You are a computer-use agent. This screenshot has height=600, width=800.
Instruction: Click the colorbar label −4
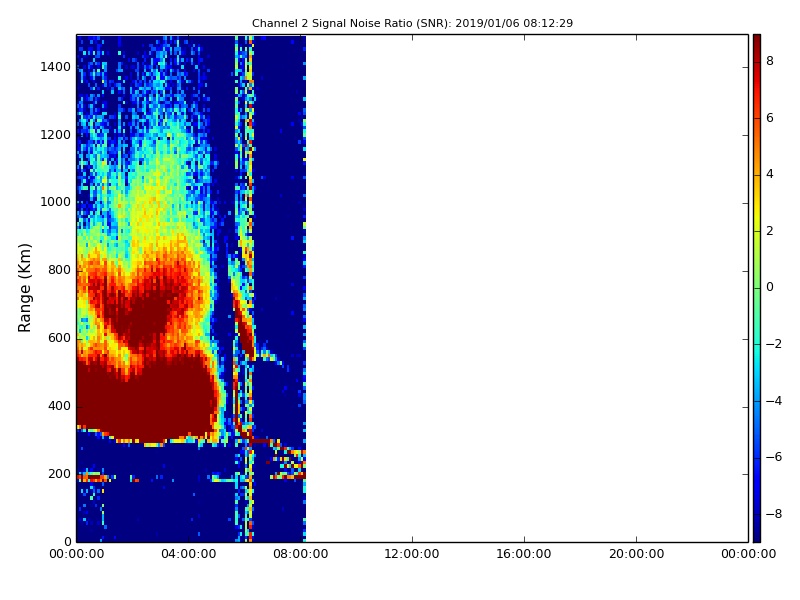pyautogui.click(x=773, y=401)
